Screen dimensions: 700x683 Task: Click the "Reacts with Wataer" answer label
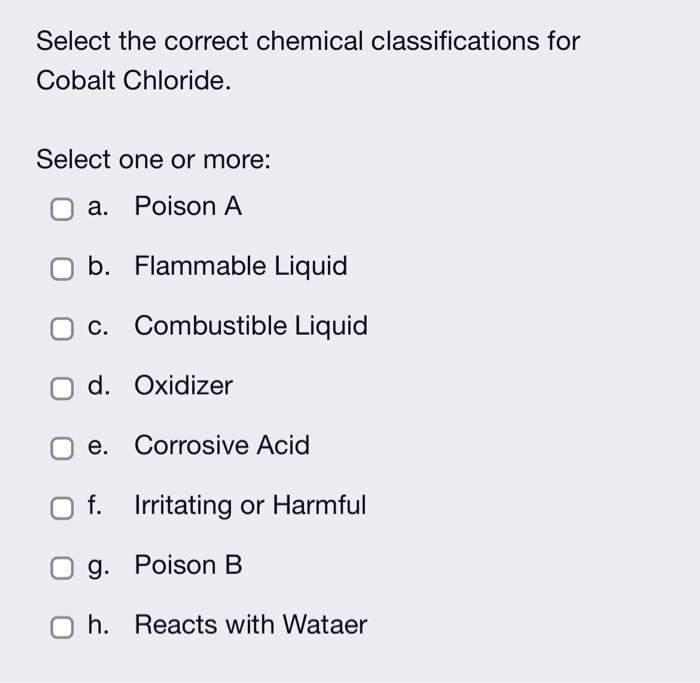click(250, 626)
